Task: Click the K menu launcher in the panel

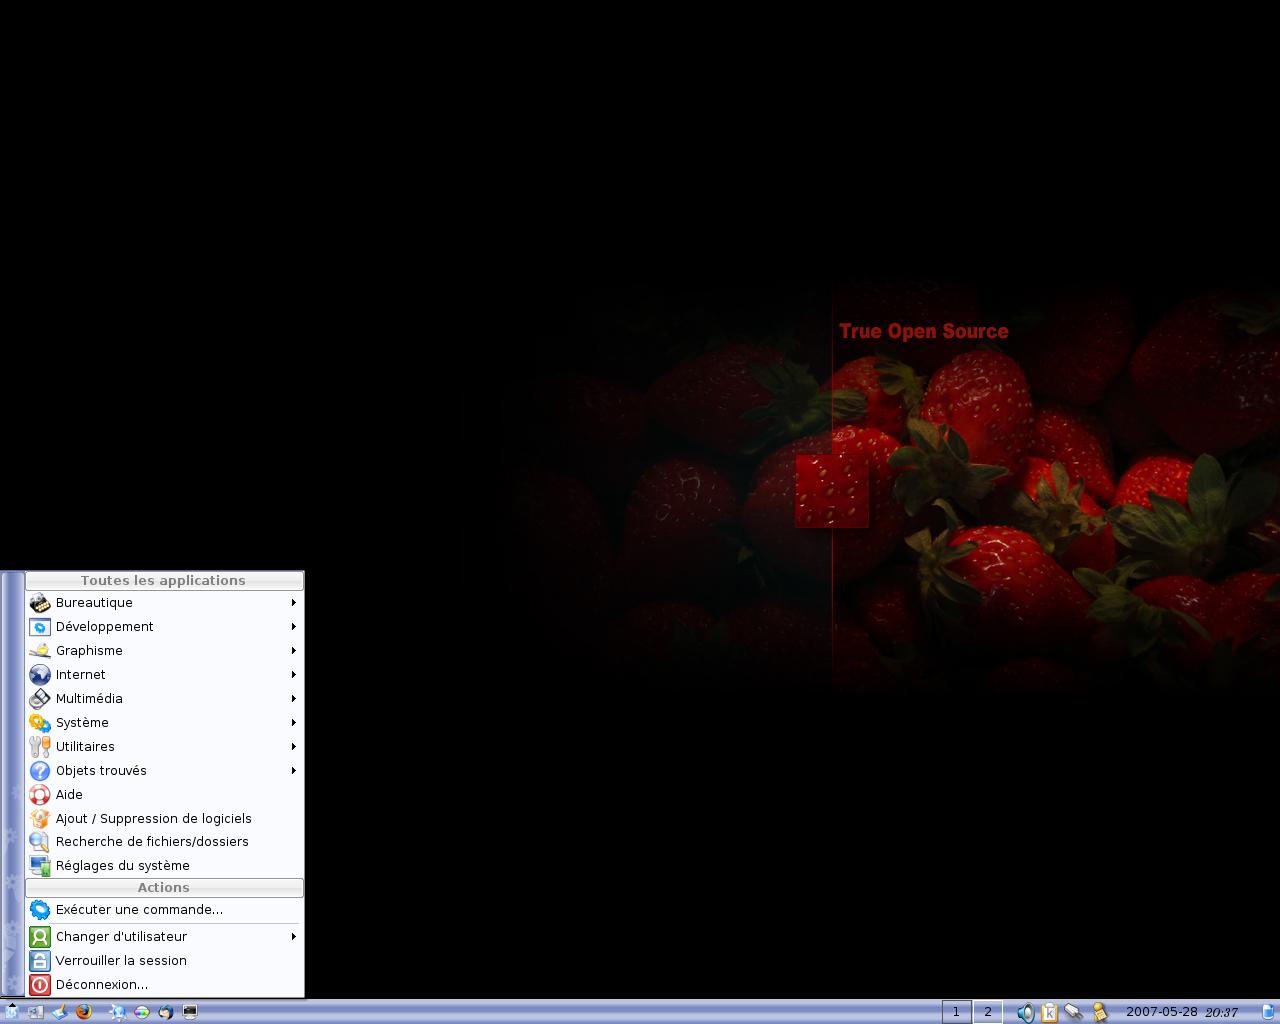Action: [x=11, y=1012]
